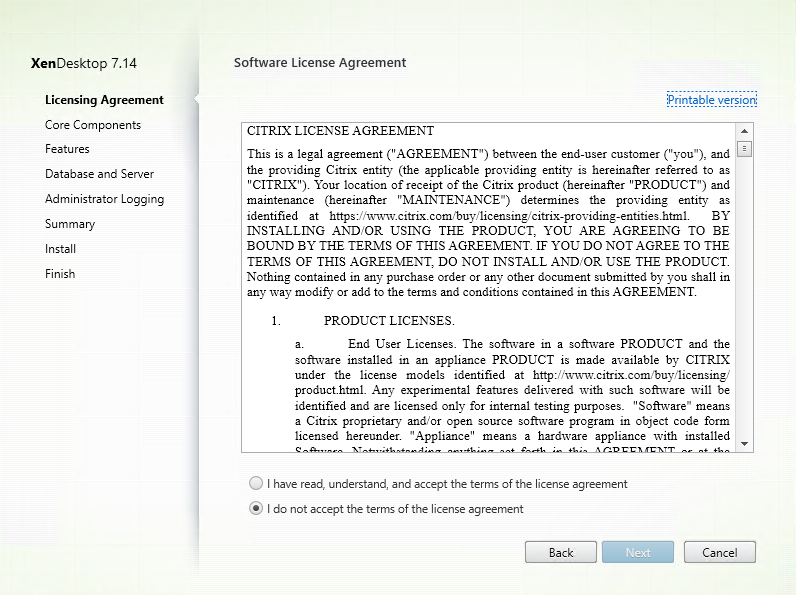The image size is (796, 595).
Task: Select the Finish step
Action: point(60,274)
